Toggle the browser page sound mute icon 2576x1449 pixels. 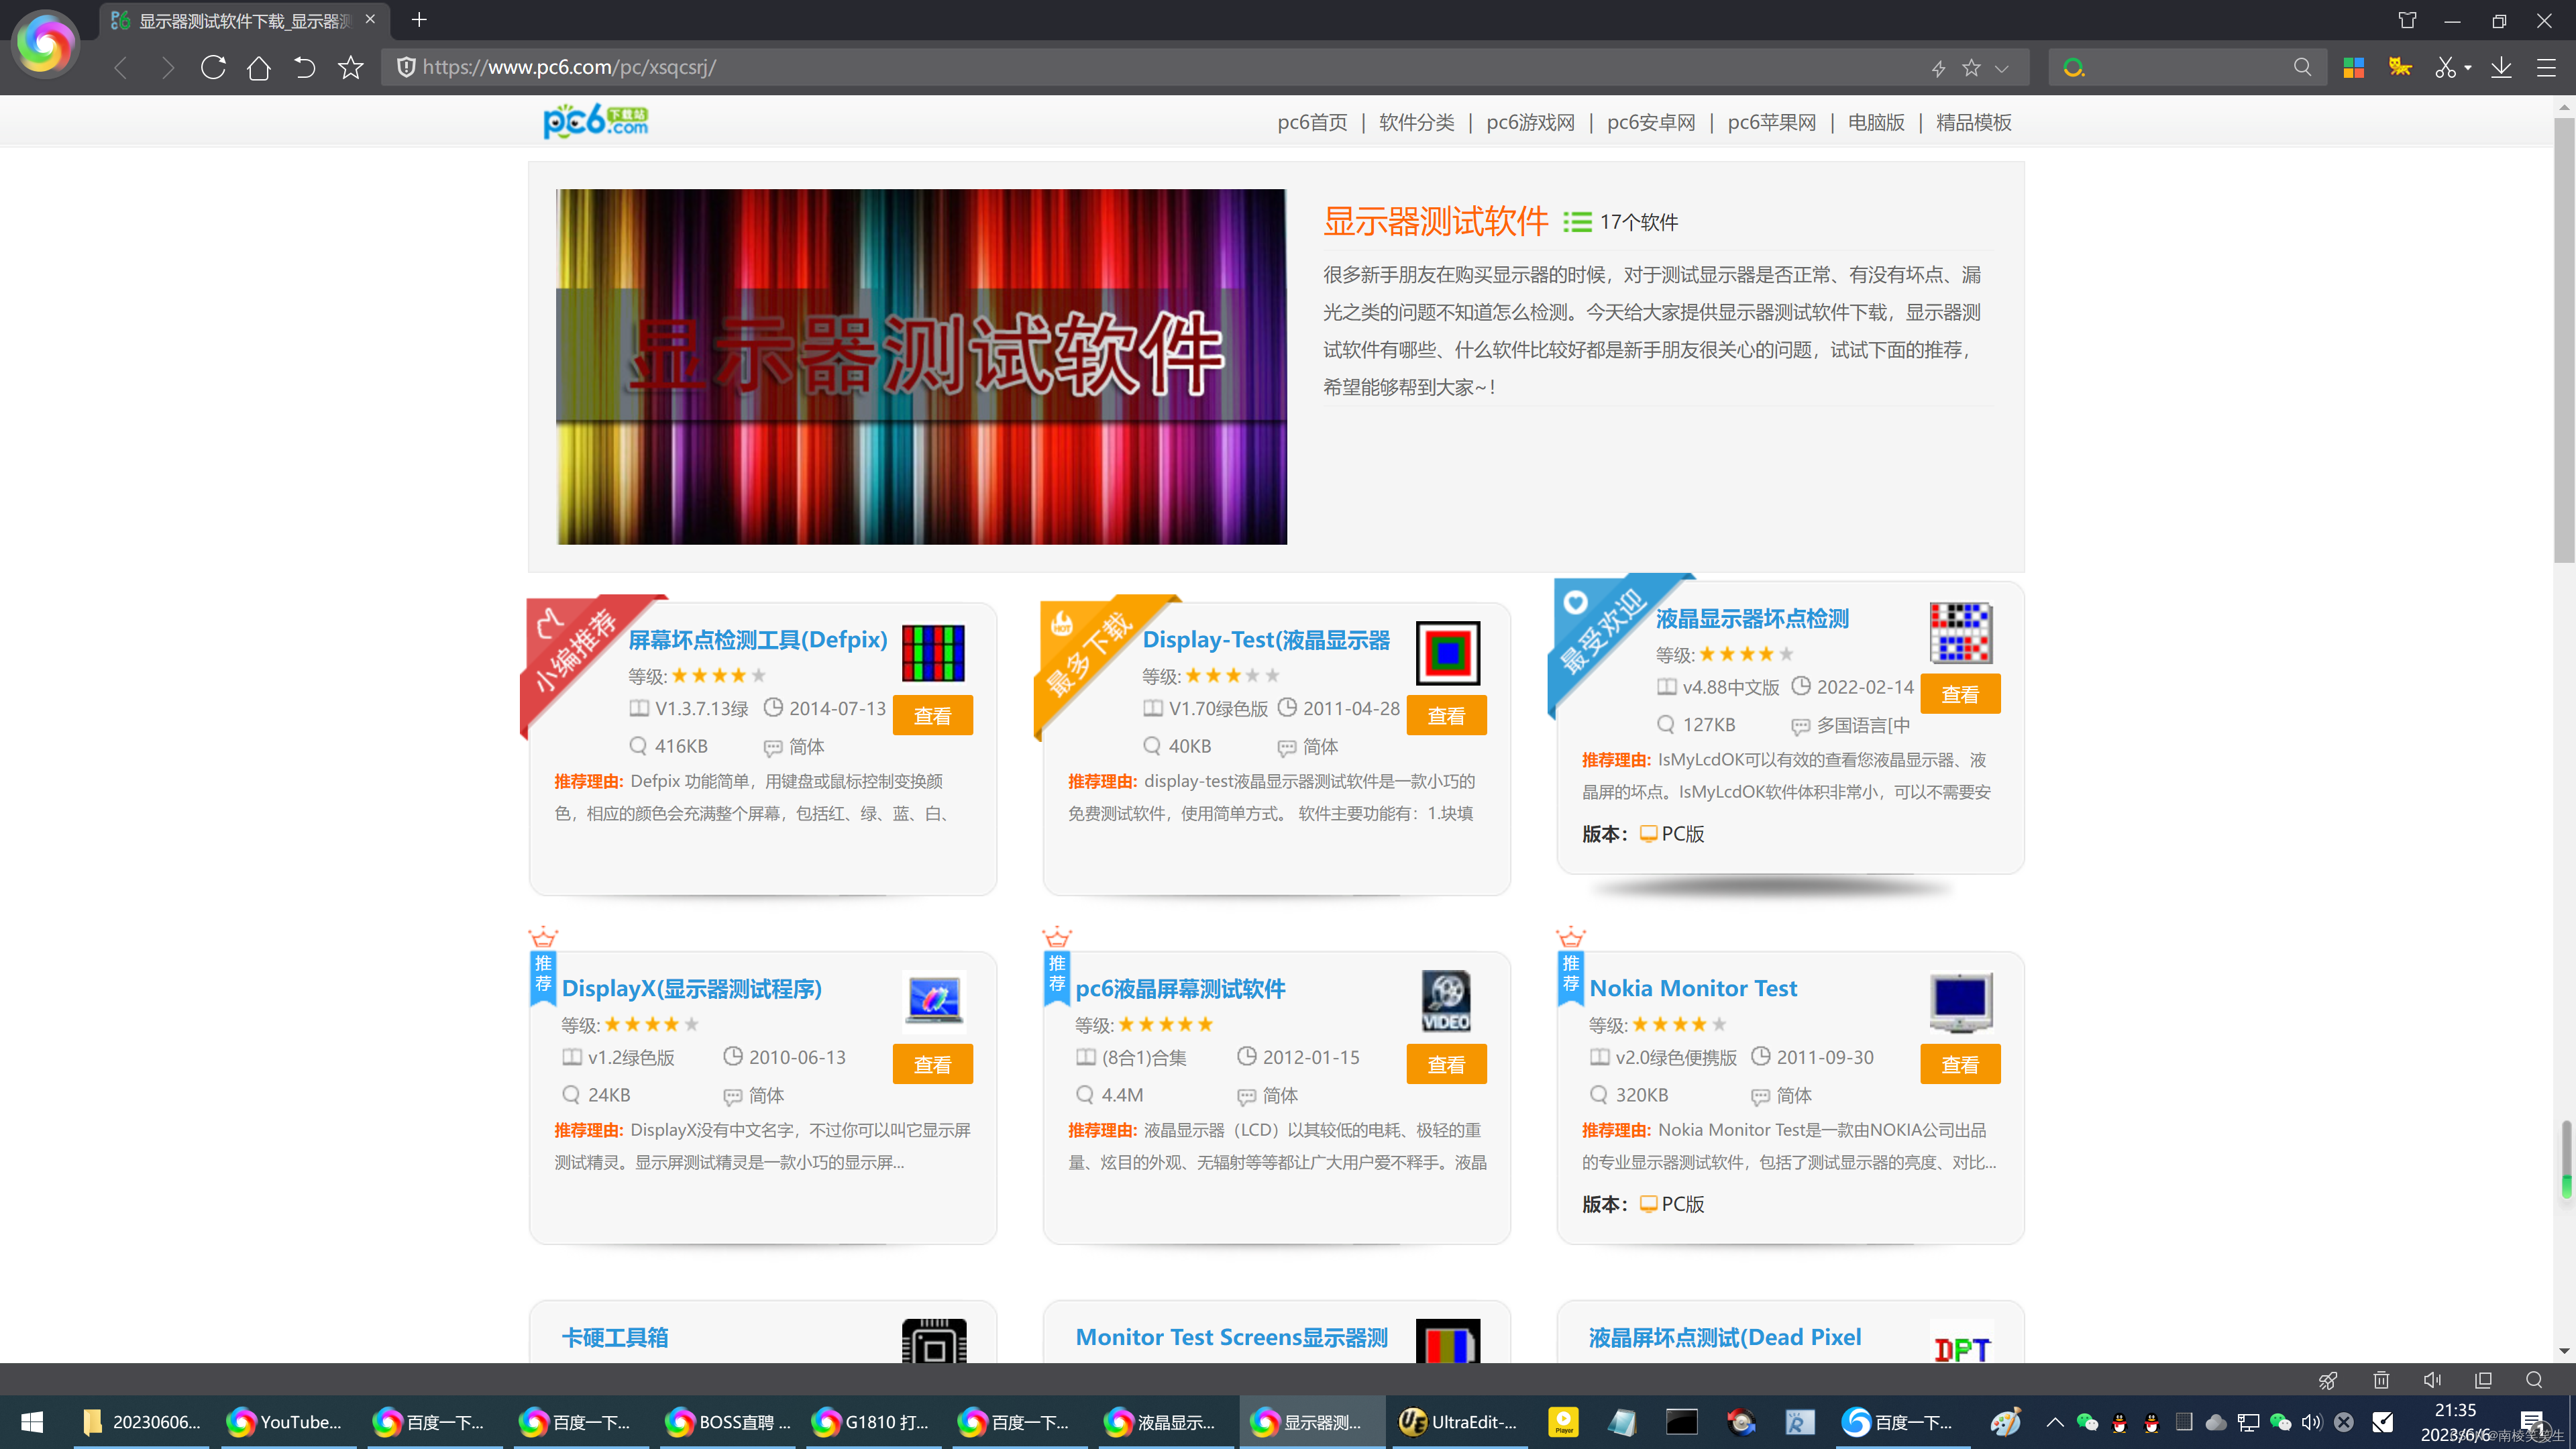pos(2432,1380)
